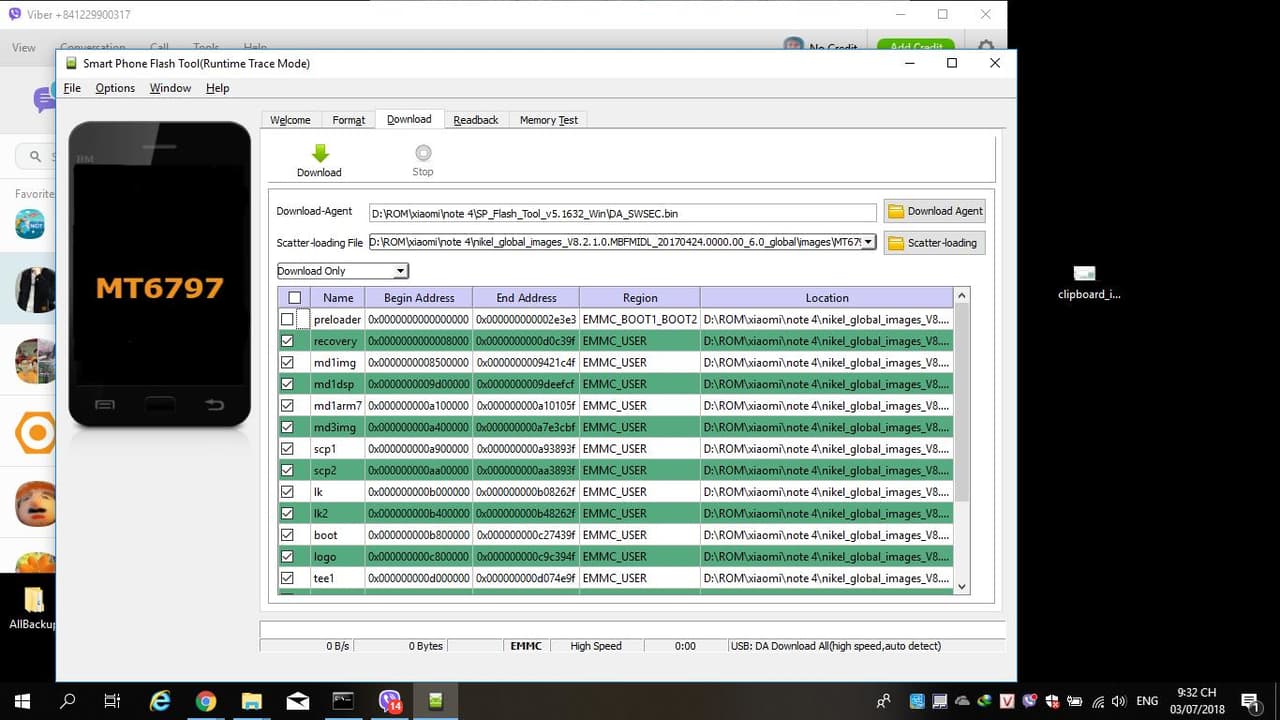Click the green Download arrow icon

[x=319, y=154]
